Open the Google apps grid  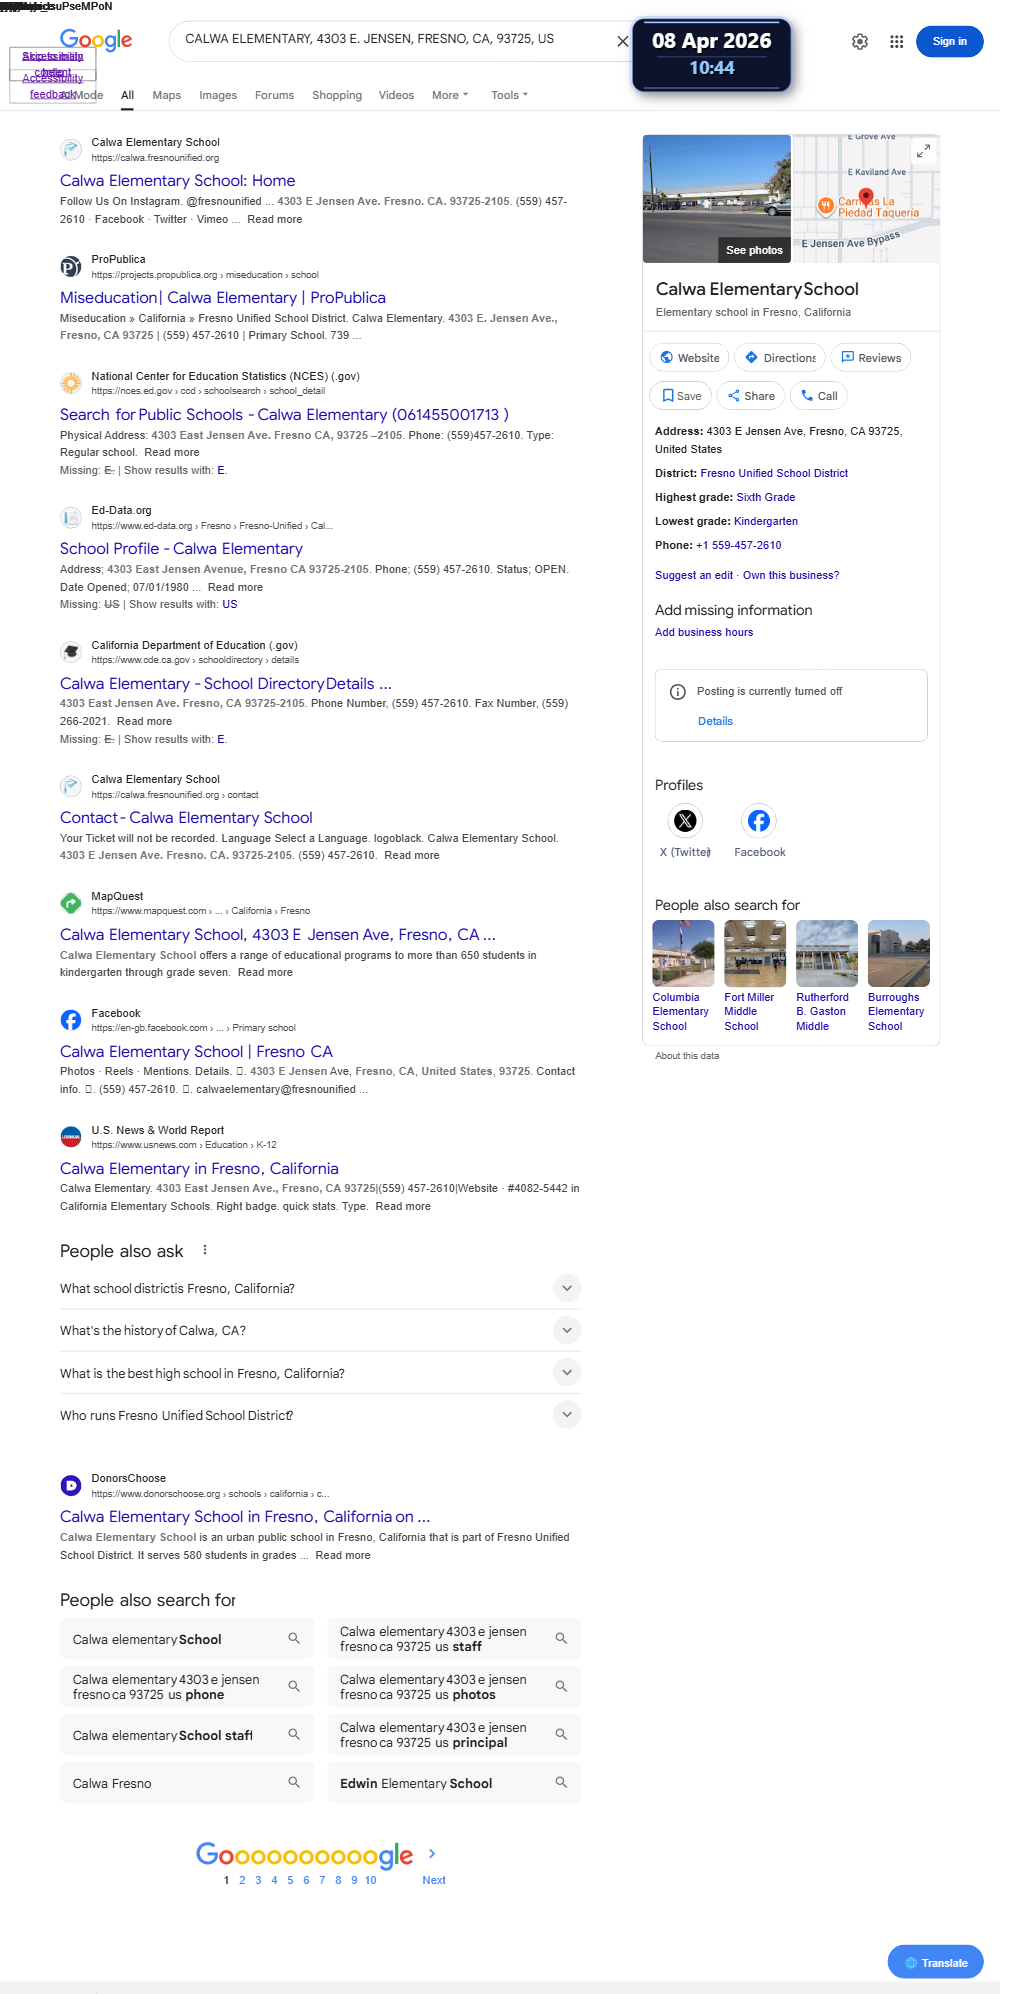[x=897, y=42]
